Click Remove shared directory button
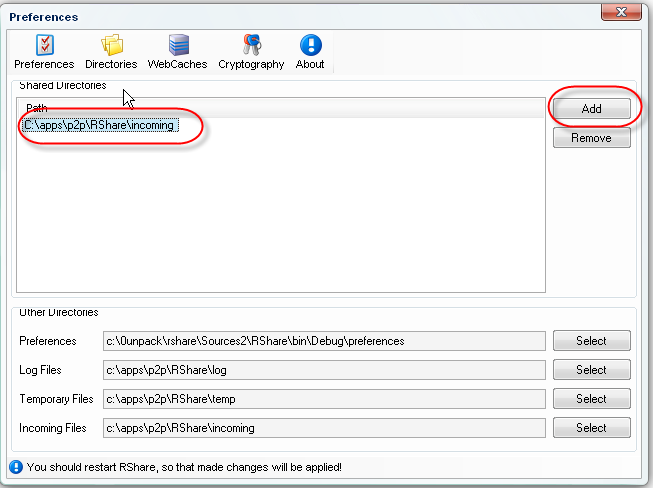The width and height of the screenshot is (653, 488). pos(591,138)
